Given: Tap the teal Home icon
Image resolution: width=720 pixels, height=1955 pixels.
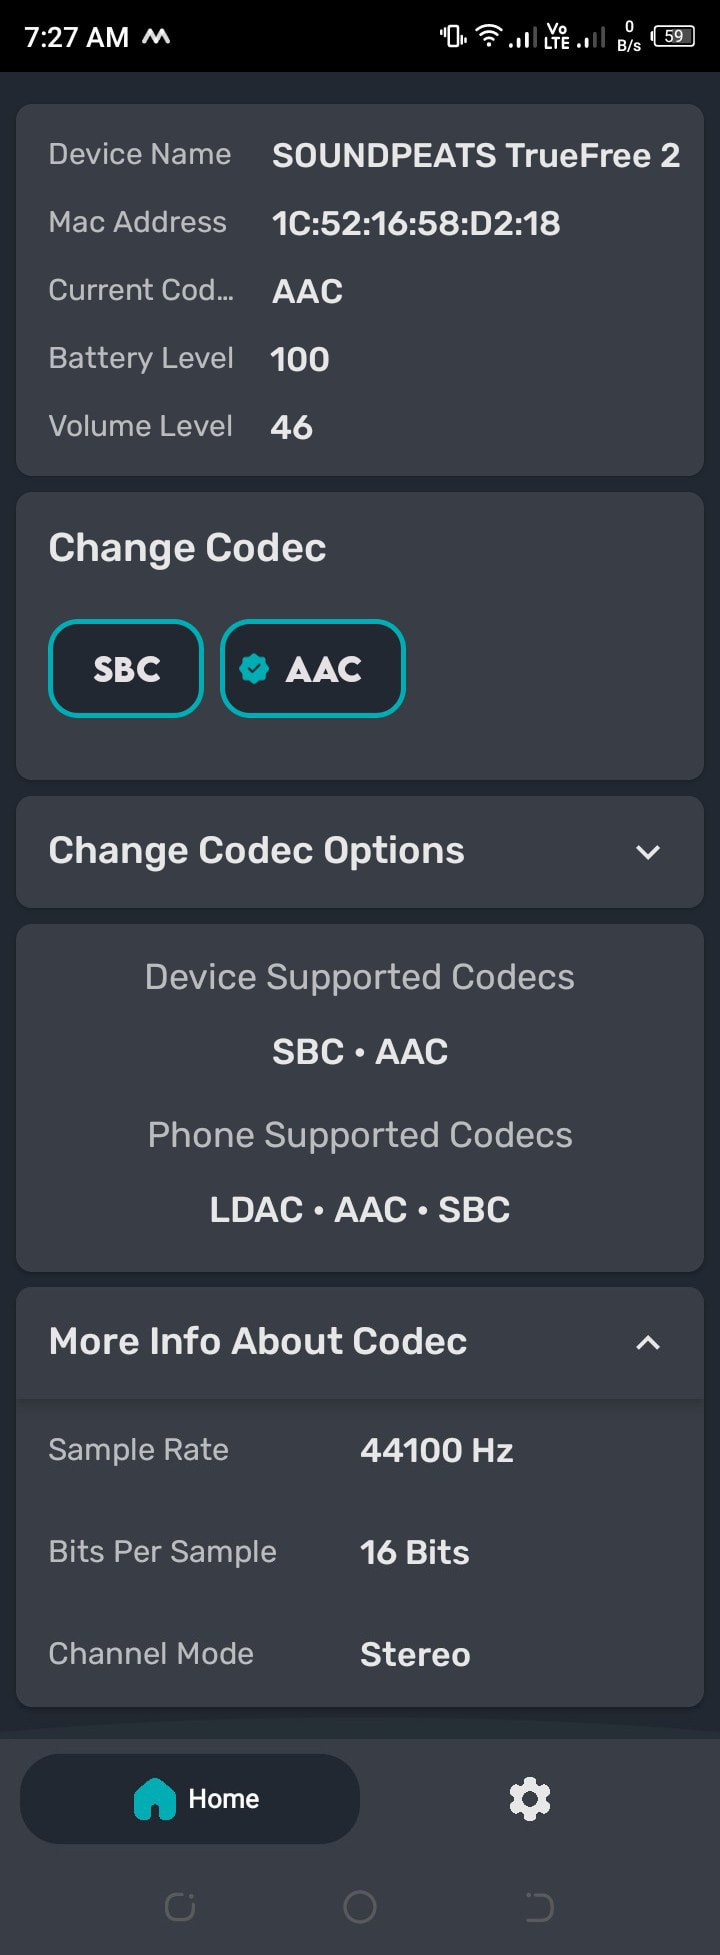Looking at the screenshot, I should coord(155,1799).
